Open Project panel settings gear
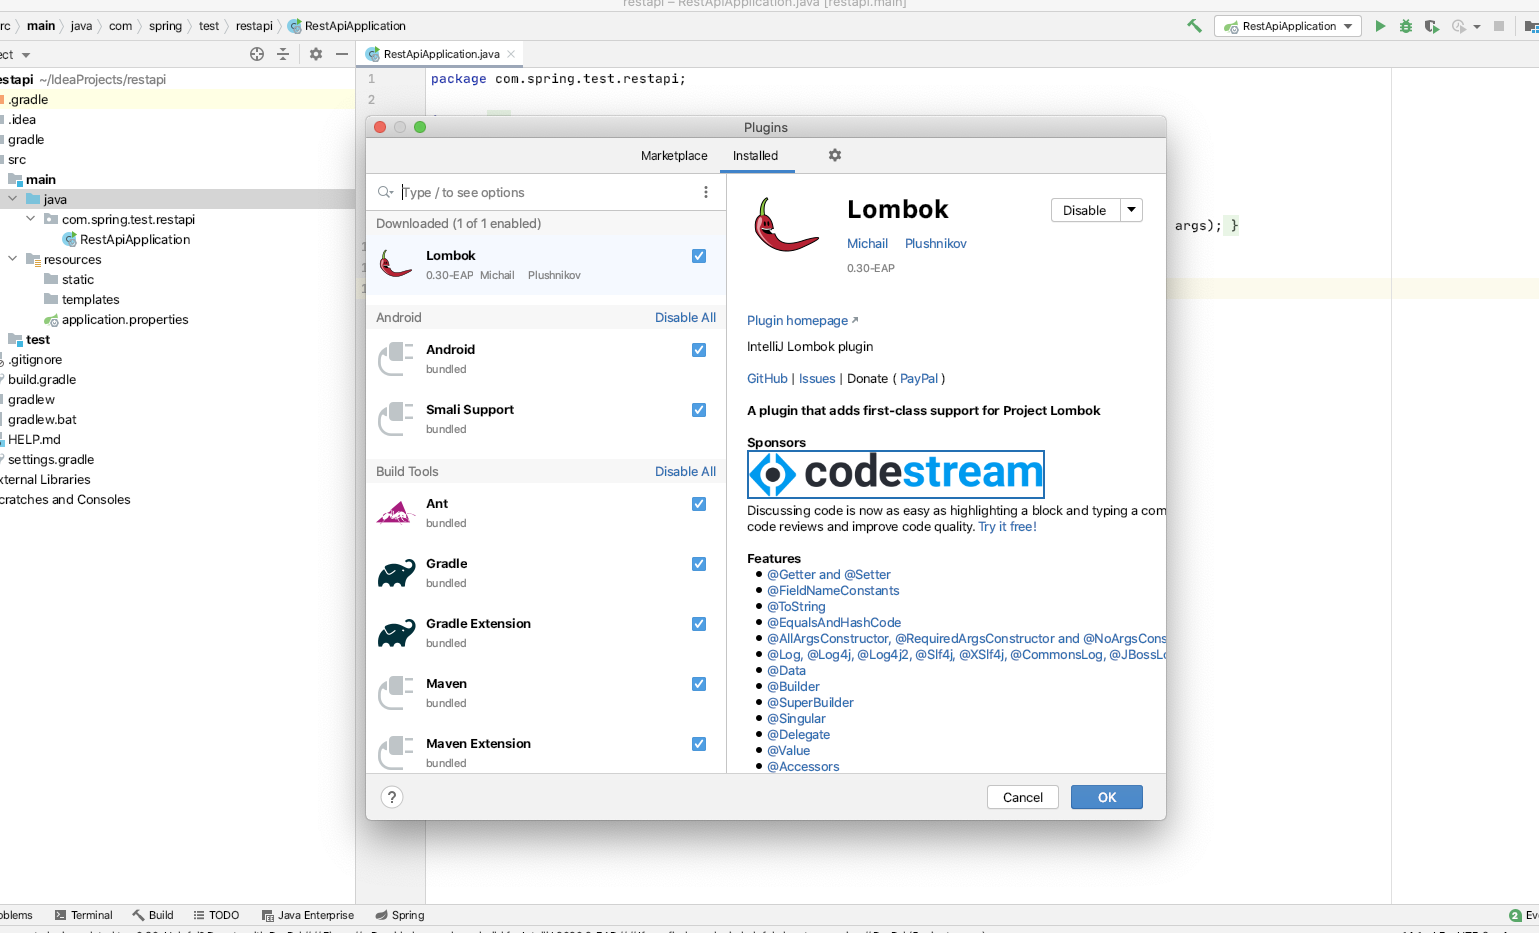This screenshot has width=1539, height=933. tap(316, 54)
